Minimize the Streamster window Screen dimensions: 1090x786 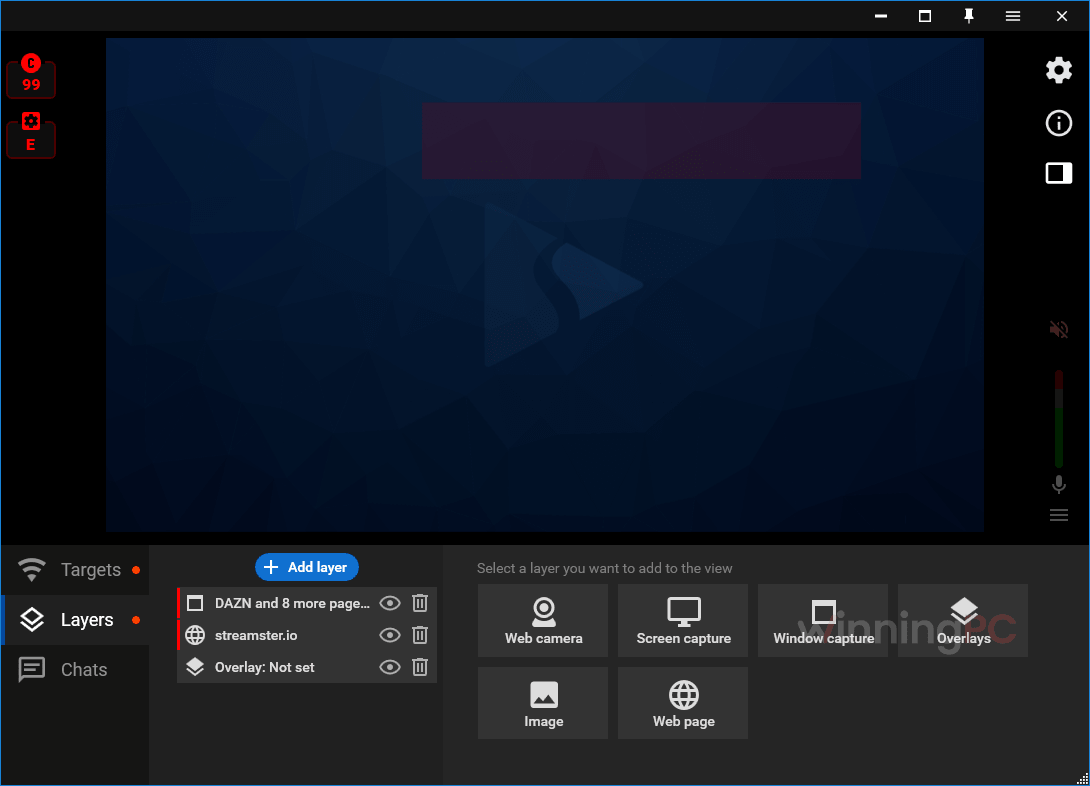coord(881,16)
